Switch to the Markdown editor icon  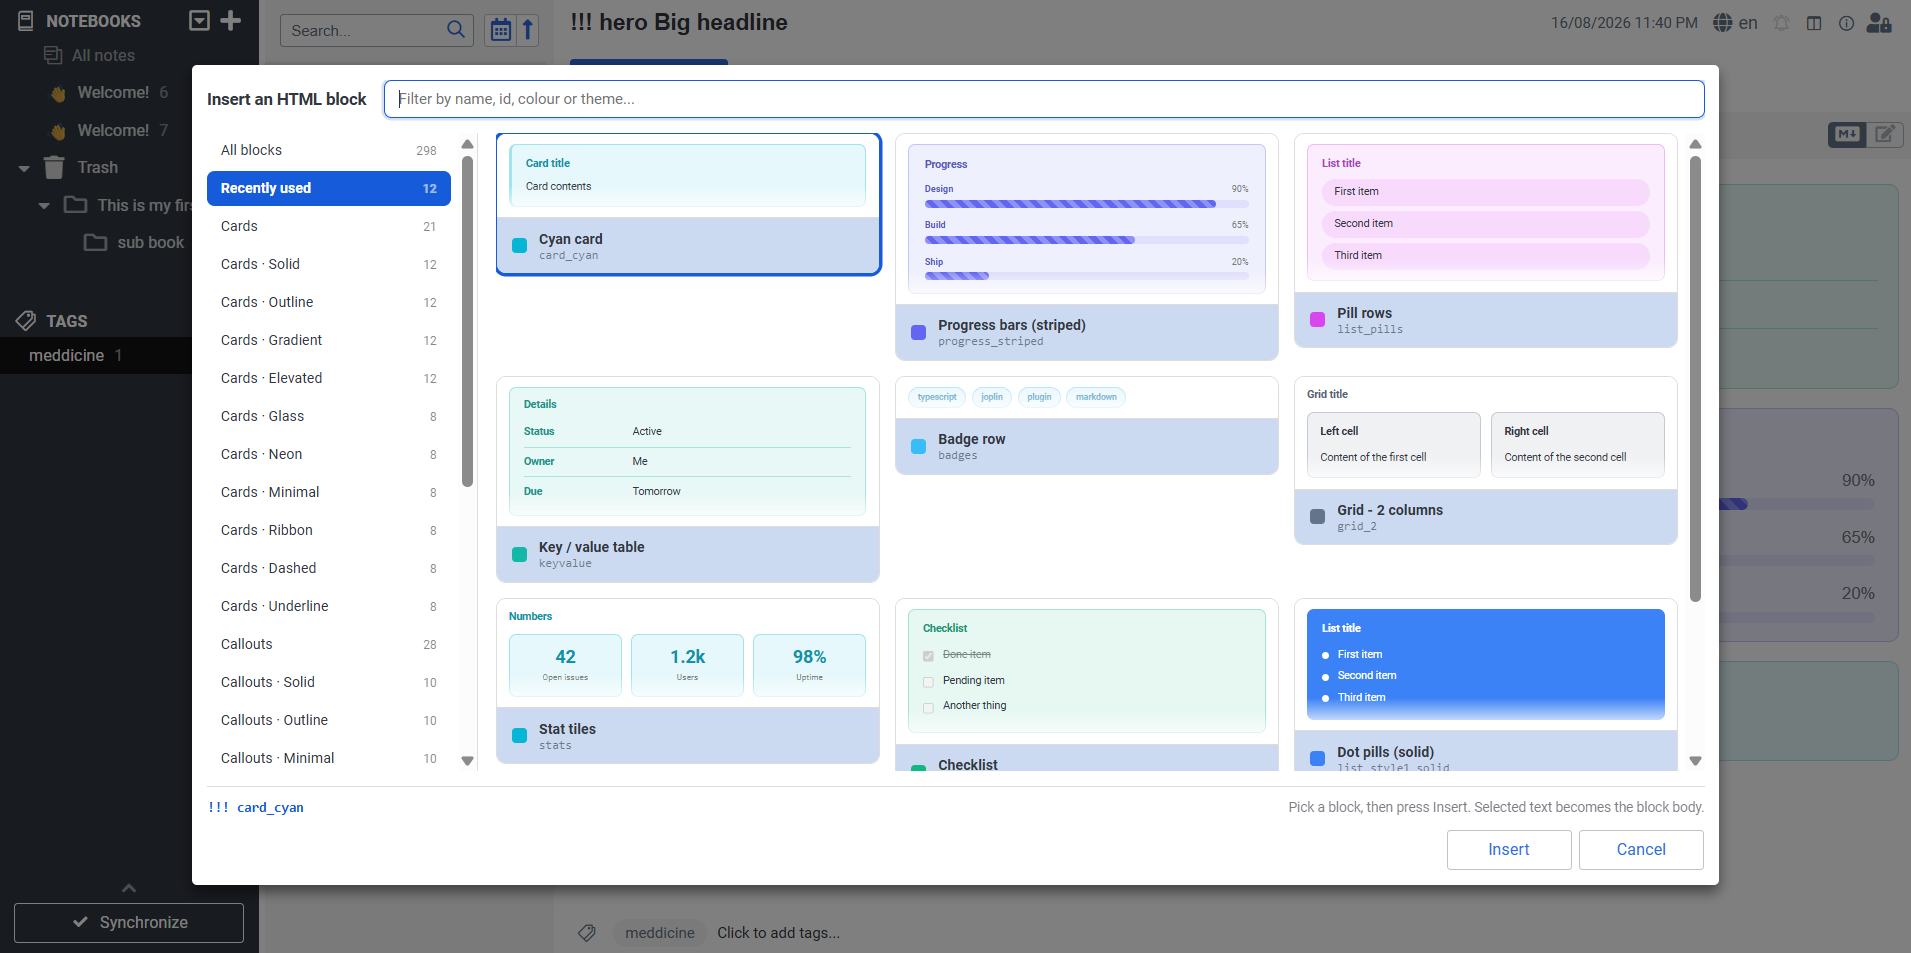[x=1847, y=133]
